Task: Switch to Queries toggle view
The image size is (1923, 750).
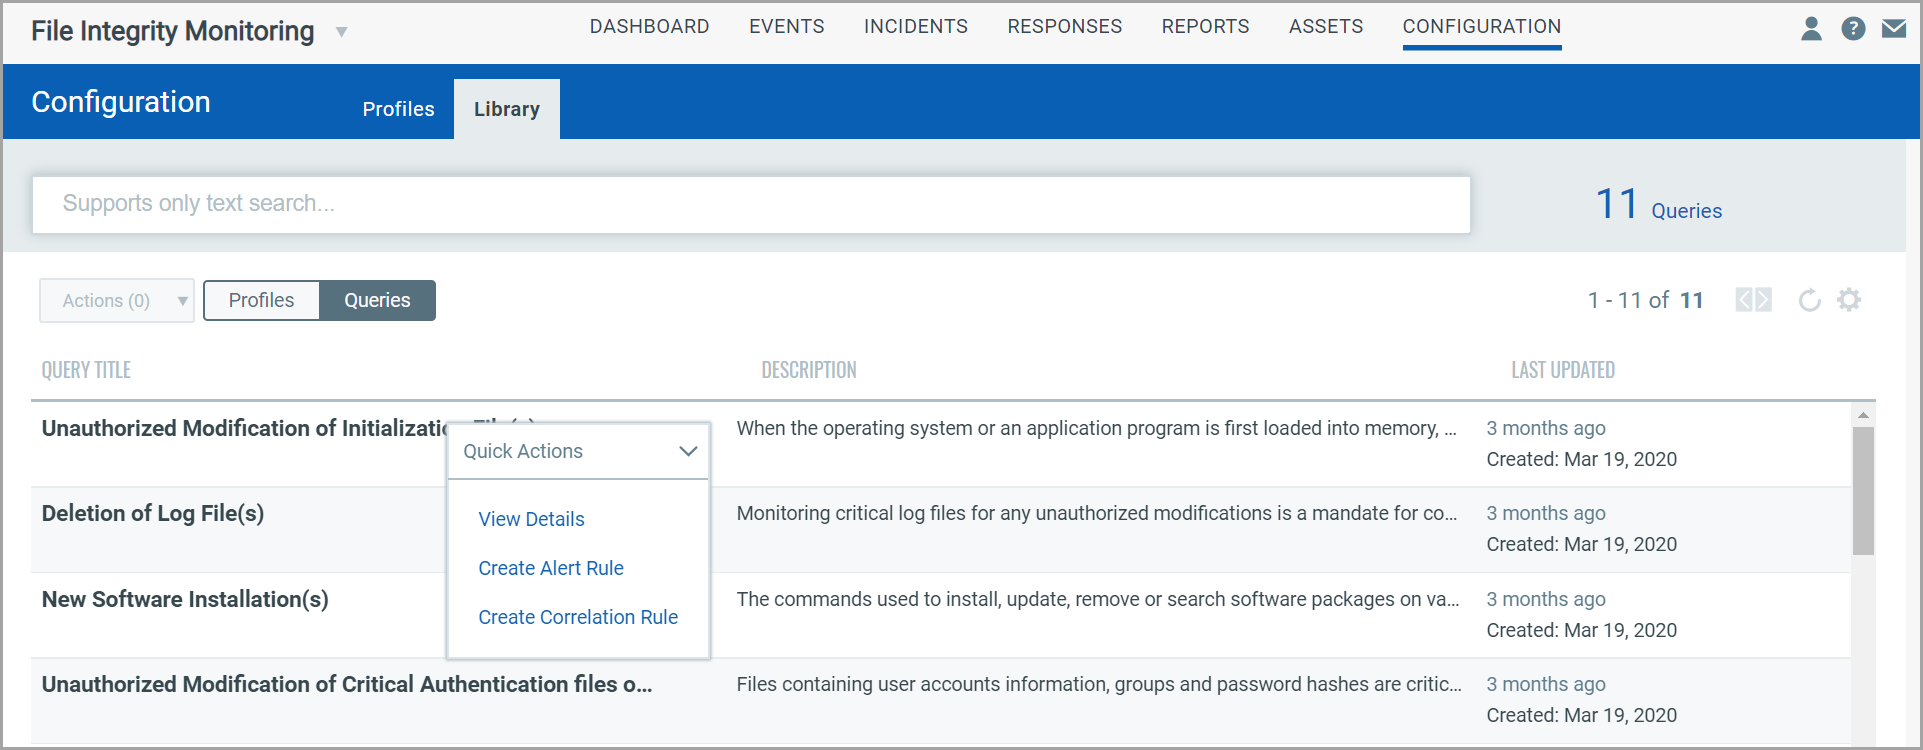Action: pyautogui.click(x=377, y=300)
